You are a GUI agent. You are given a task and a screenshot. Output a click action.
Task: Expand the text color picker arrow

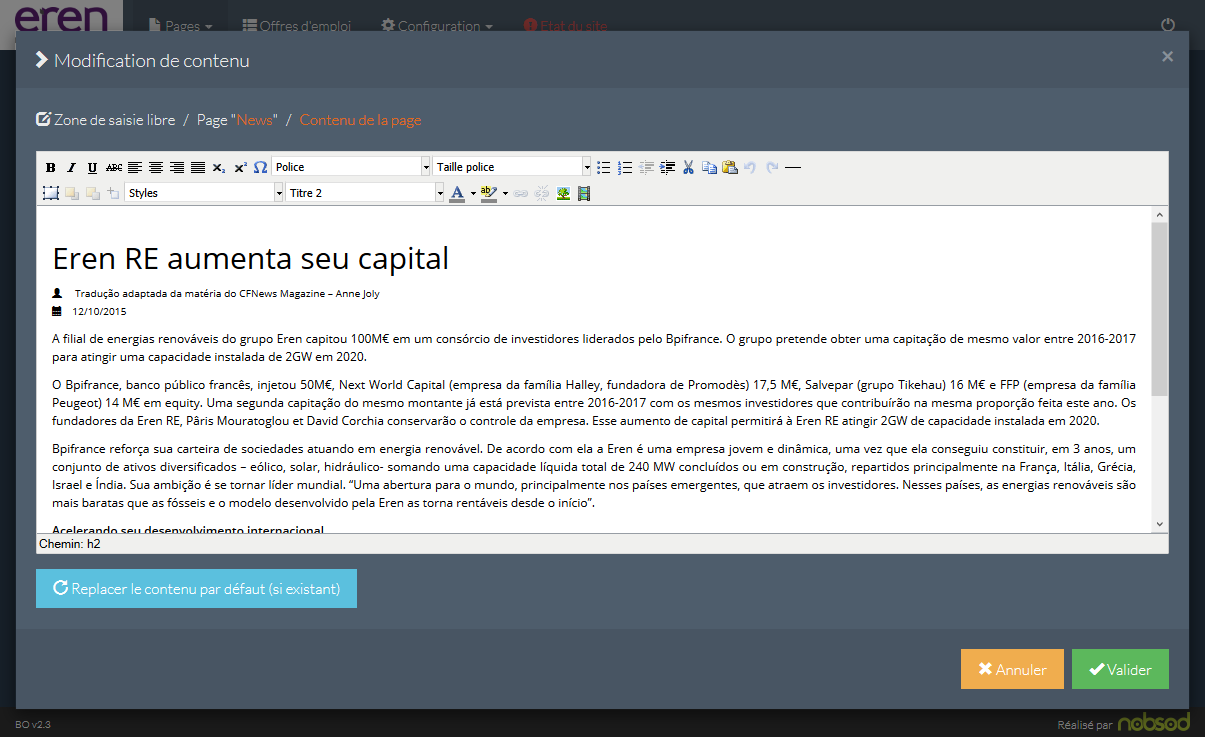point(473,193)
